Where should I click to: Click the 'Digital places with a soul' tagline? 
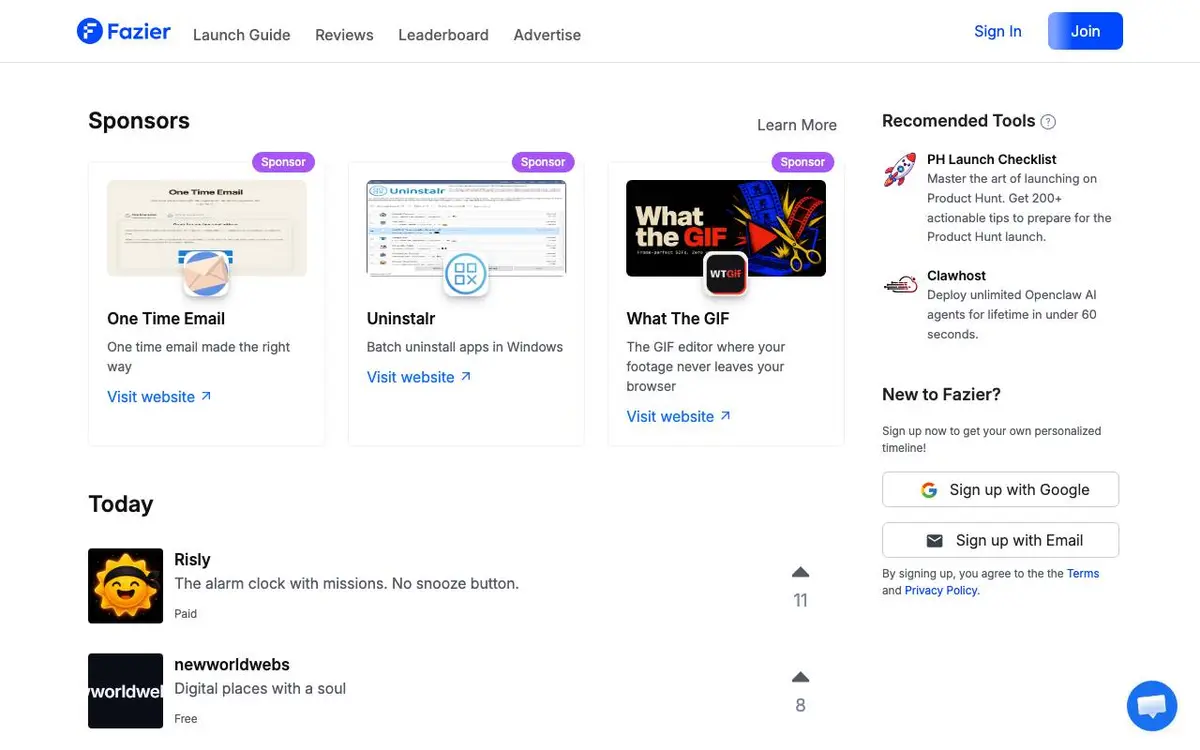click(x=260, y=689)
